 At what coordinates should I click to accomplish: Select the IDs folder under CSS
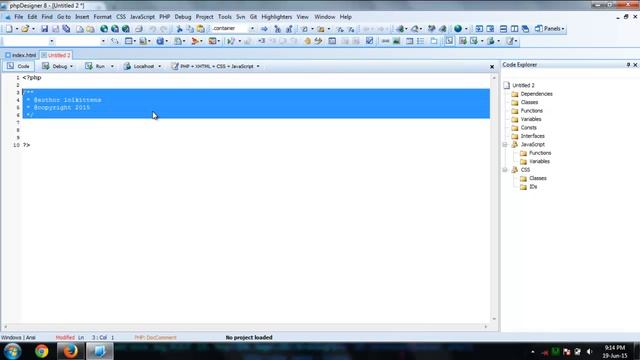coord(529,187)
